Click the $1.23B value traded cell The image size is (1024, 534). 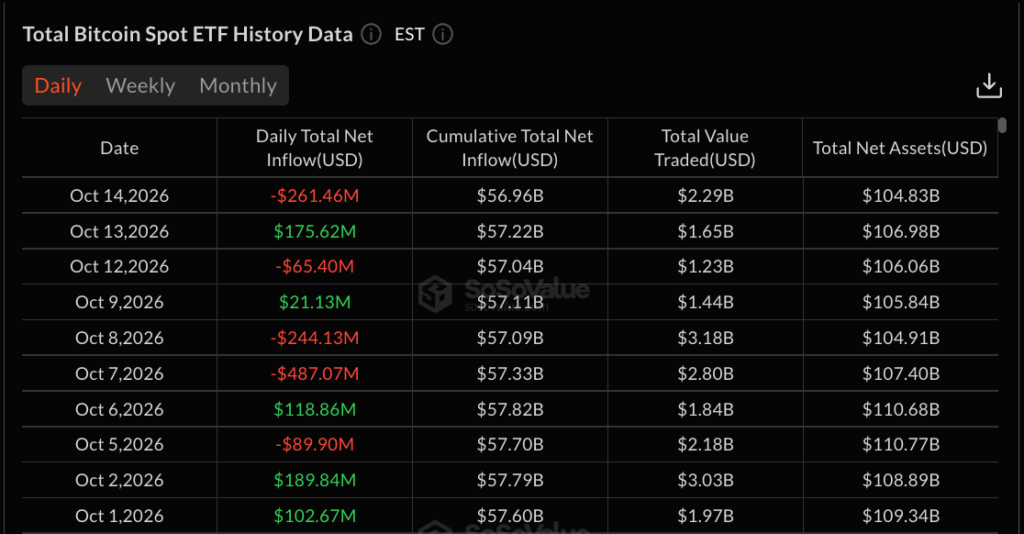click(705, 266)
